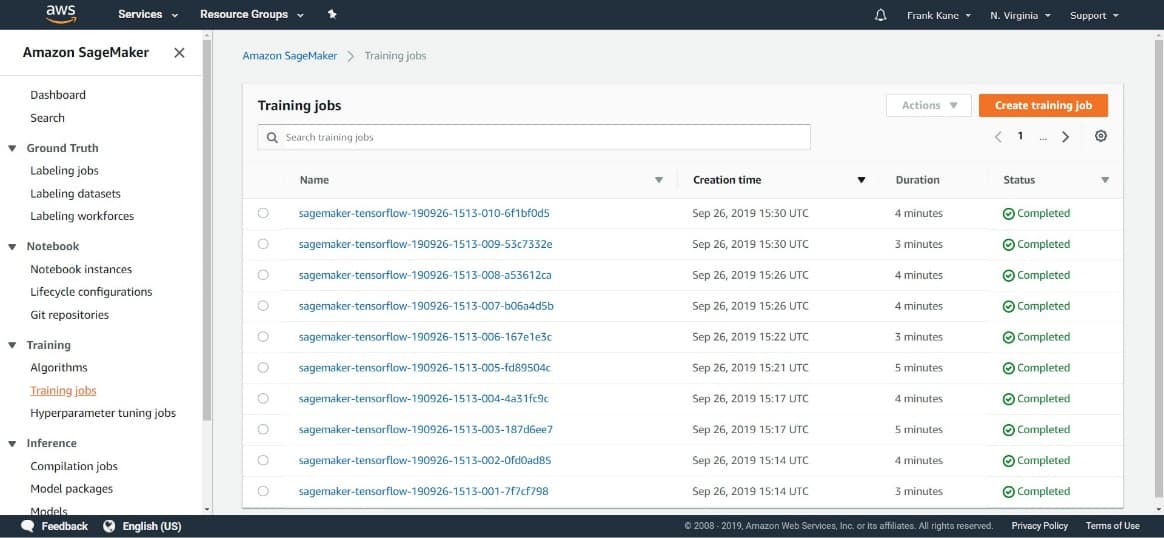The height and width of the screenshot is (538, 1164).
Task: Open Hyperparameter tuning jobs
Action: tap(103, 413)
